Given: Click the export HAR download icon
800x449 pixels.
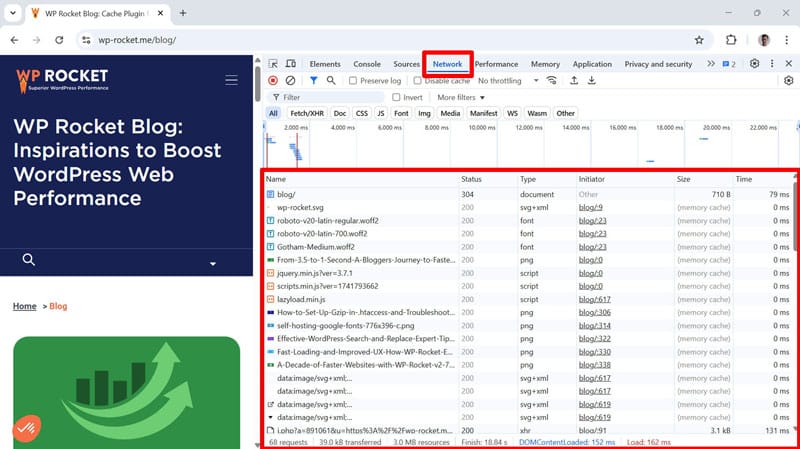Looking at the screenshot, I should click(x=591, y=81).
